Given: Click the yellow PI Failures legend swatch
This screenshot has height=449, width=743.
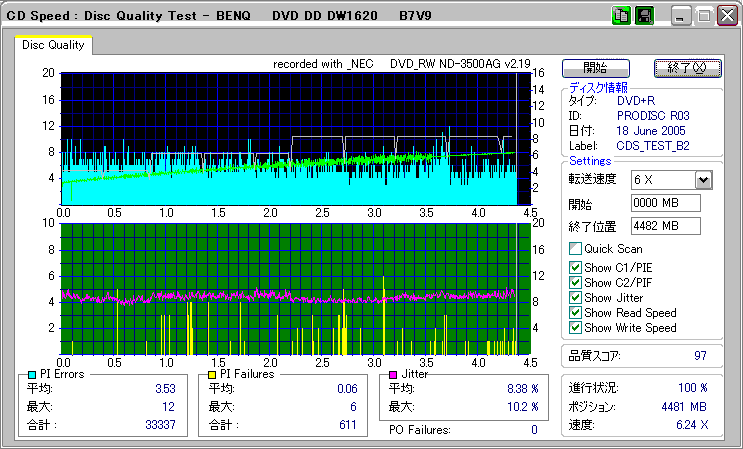Looking at the screenshot, I should click(x=211, y=374).
